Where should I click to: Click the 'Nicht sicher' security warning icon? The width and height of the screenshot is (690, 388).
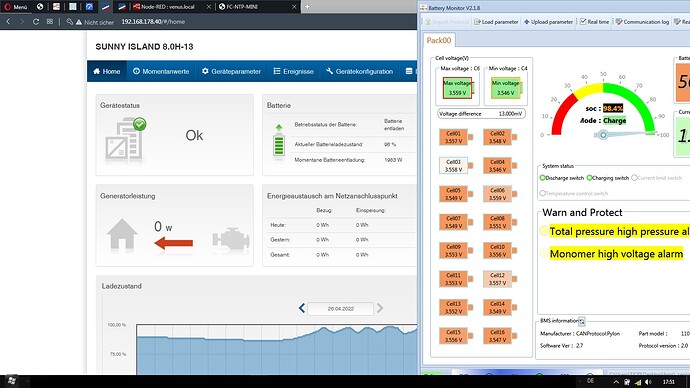[x=79, y=22]
